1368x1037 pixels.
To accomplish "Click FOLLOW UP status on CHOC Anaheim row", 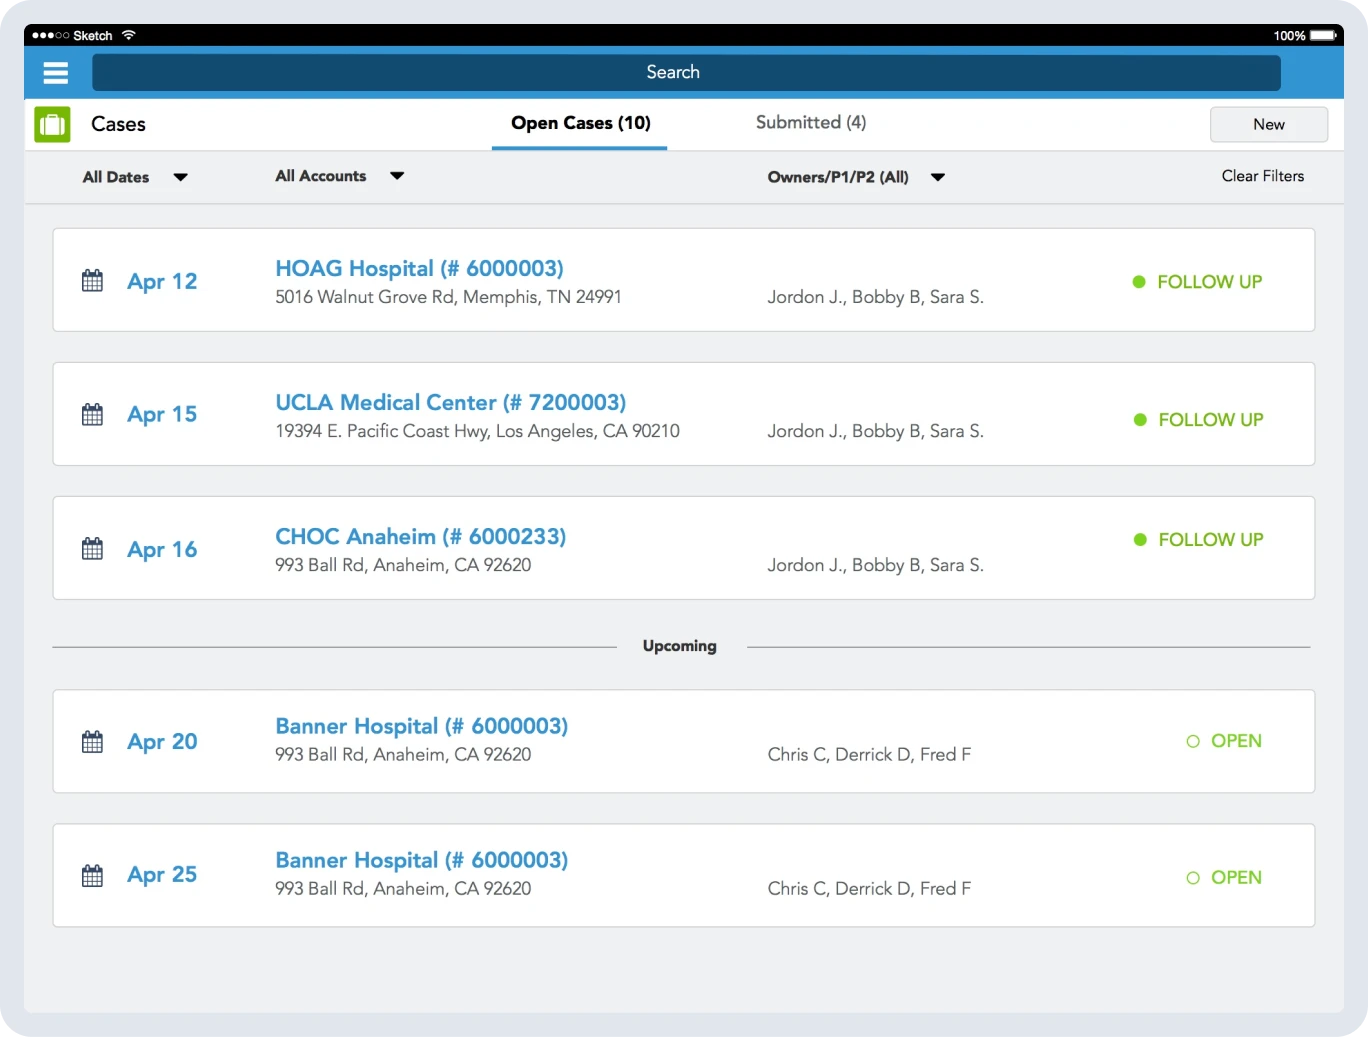I will (1211, 540).
